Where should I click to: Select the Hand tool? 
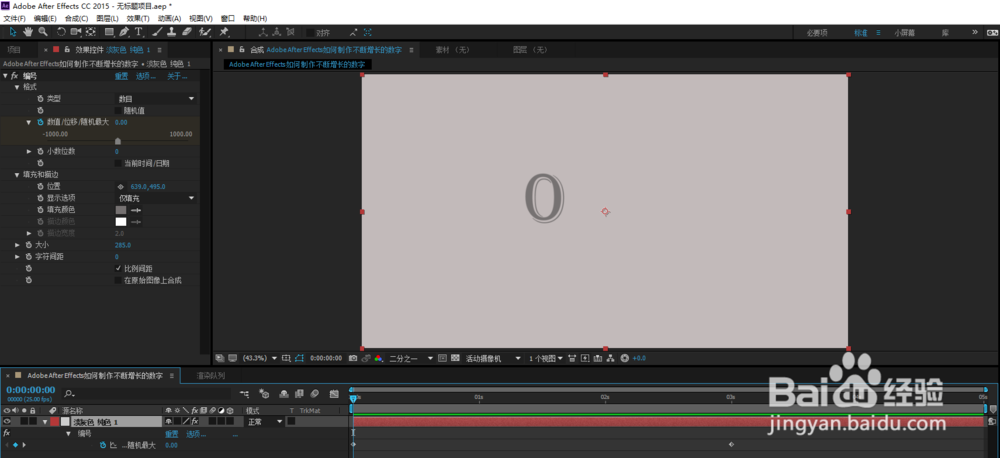[x=28, y=32]
